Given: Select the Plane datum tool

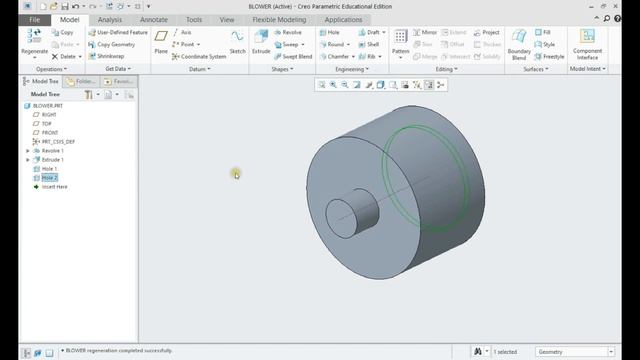Looking at the screenshot, I should [161, 41].
